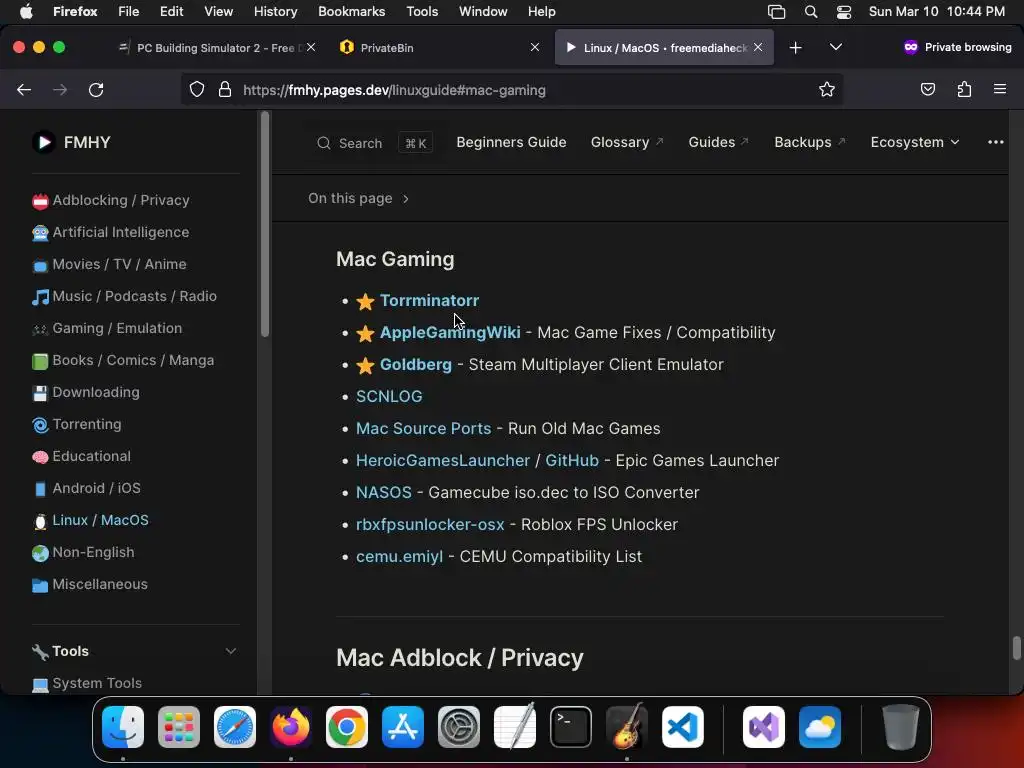Screen dimensions: 1024x768
Task: Open the Bookmarks menu
Action: pyautogui.click(x=351, y=11)
